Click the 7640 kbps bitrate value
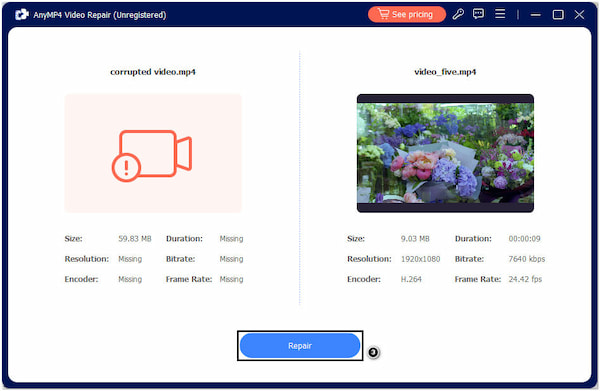This screenshot has width=600, height=391. click(527, 259)
